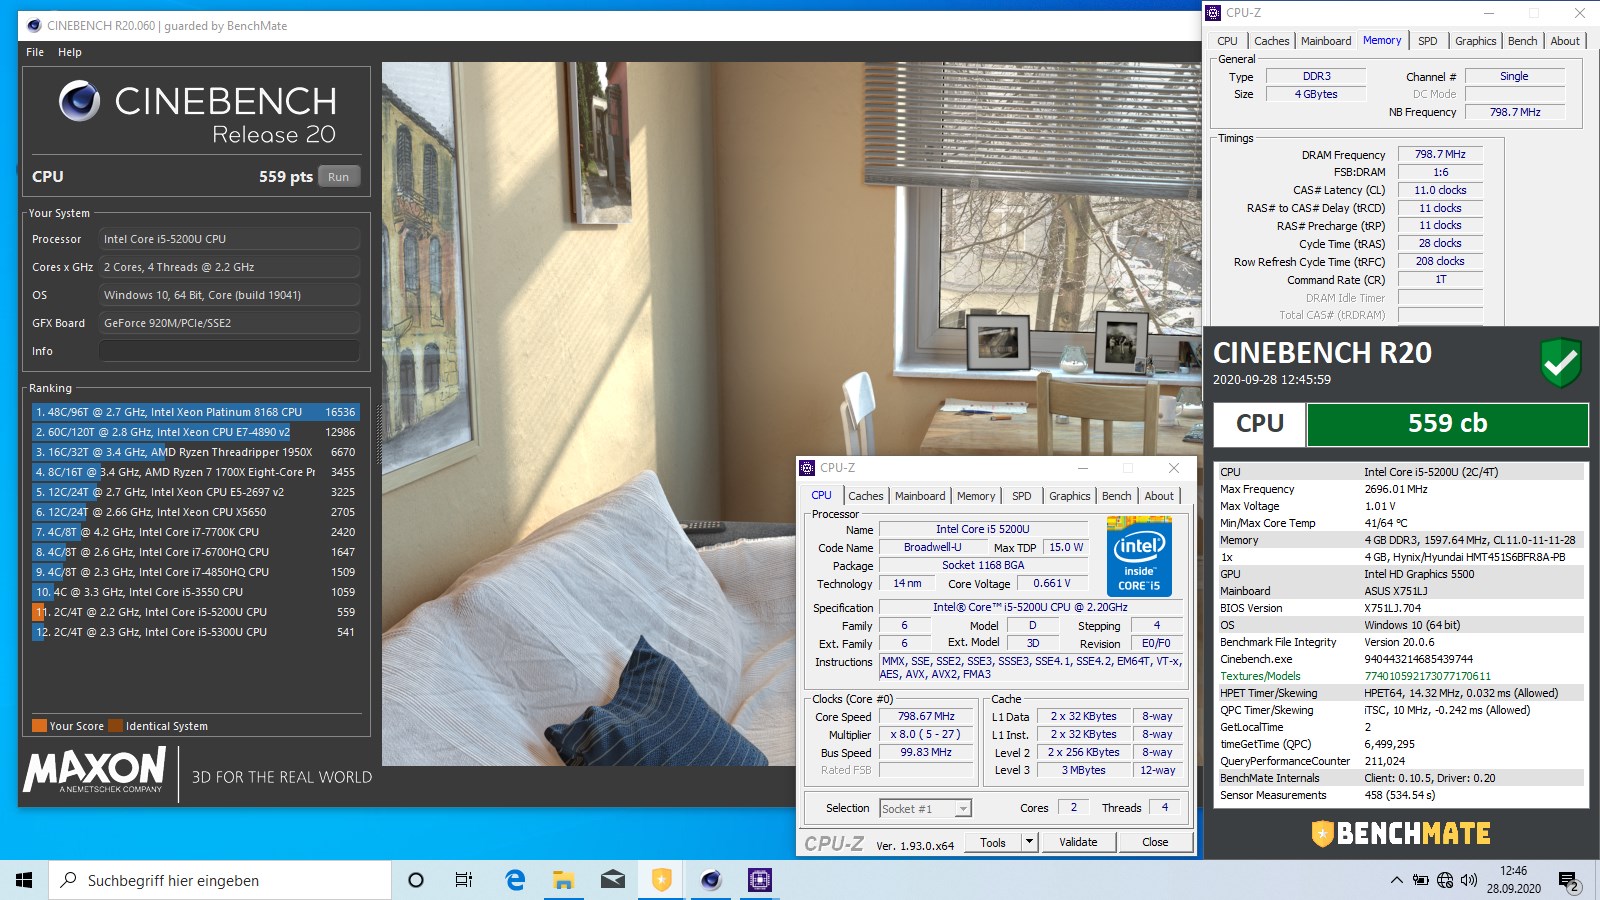Click Core Speed value 798.67 MHz
The width and height of the screenshot is (1600, 900).
point(926,717)
